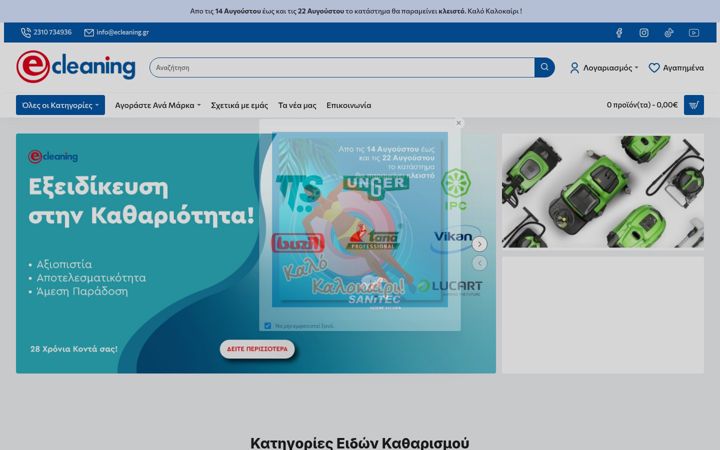Close the summer popup with X
The width and height of the screenshot is (720, 450).
coord(458,123)
